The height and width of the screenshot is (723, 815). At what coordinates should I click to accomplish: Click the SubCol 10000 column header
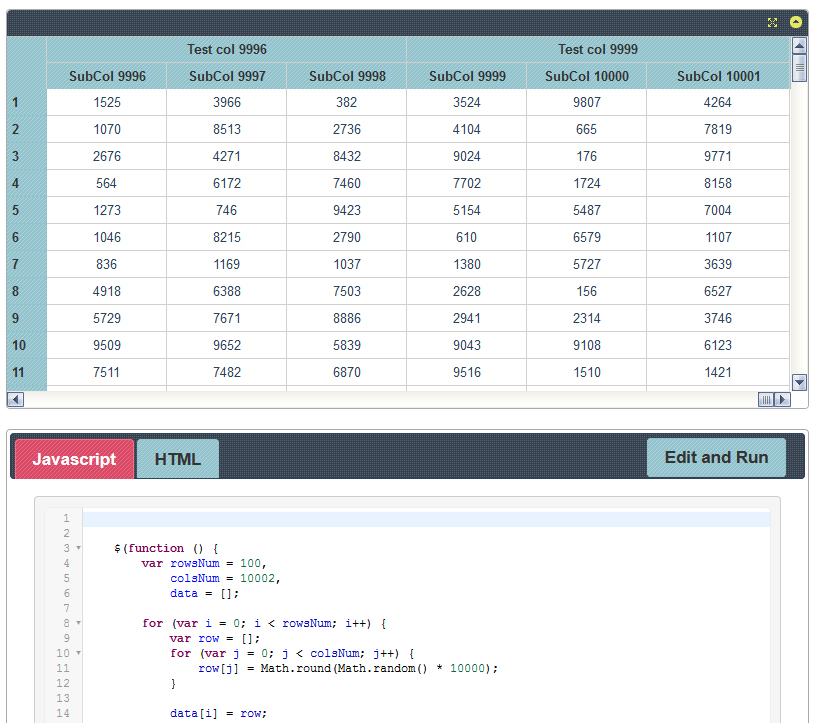pos(586,76)
